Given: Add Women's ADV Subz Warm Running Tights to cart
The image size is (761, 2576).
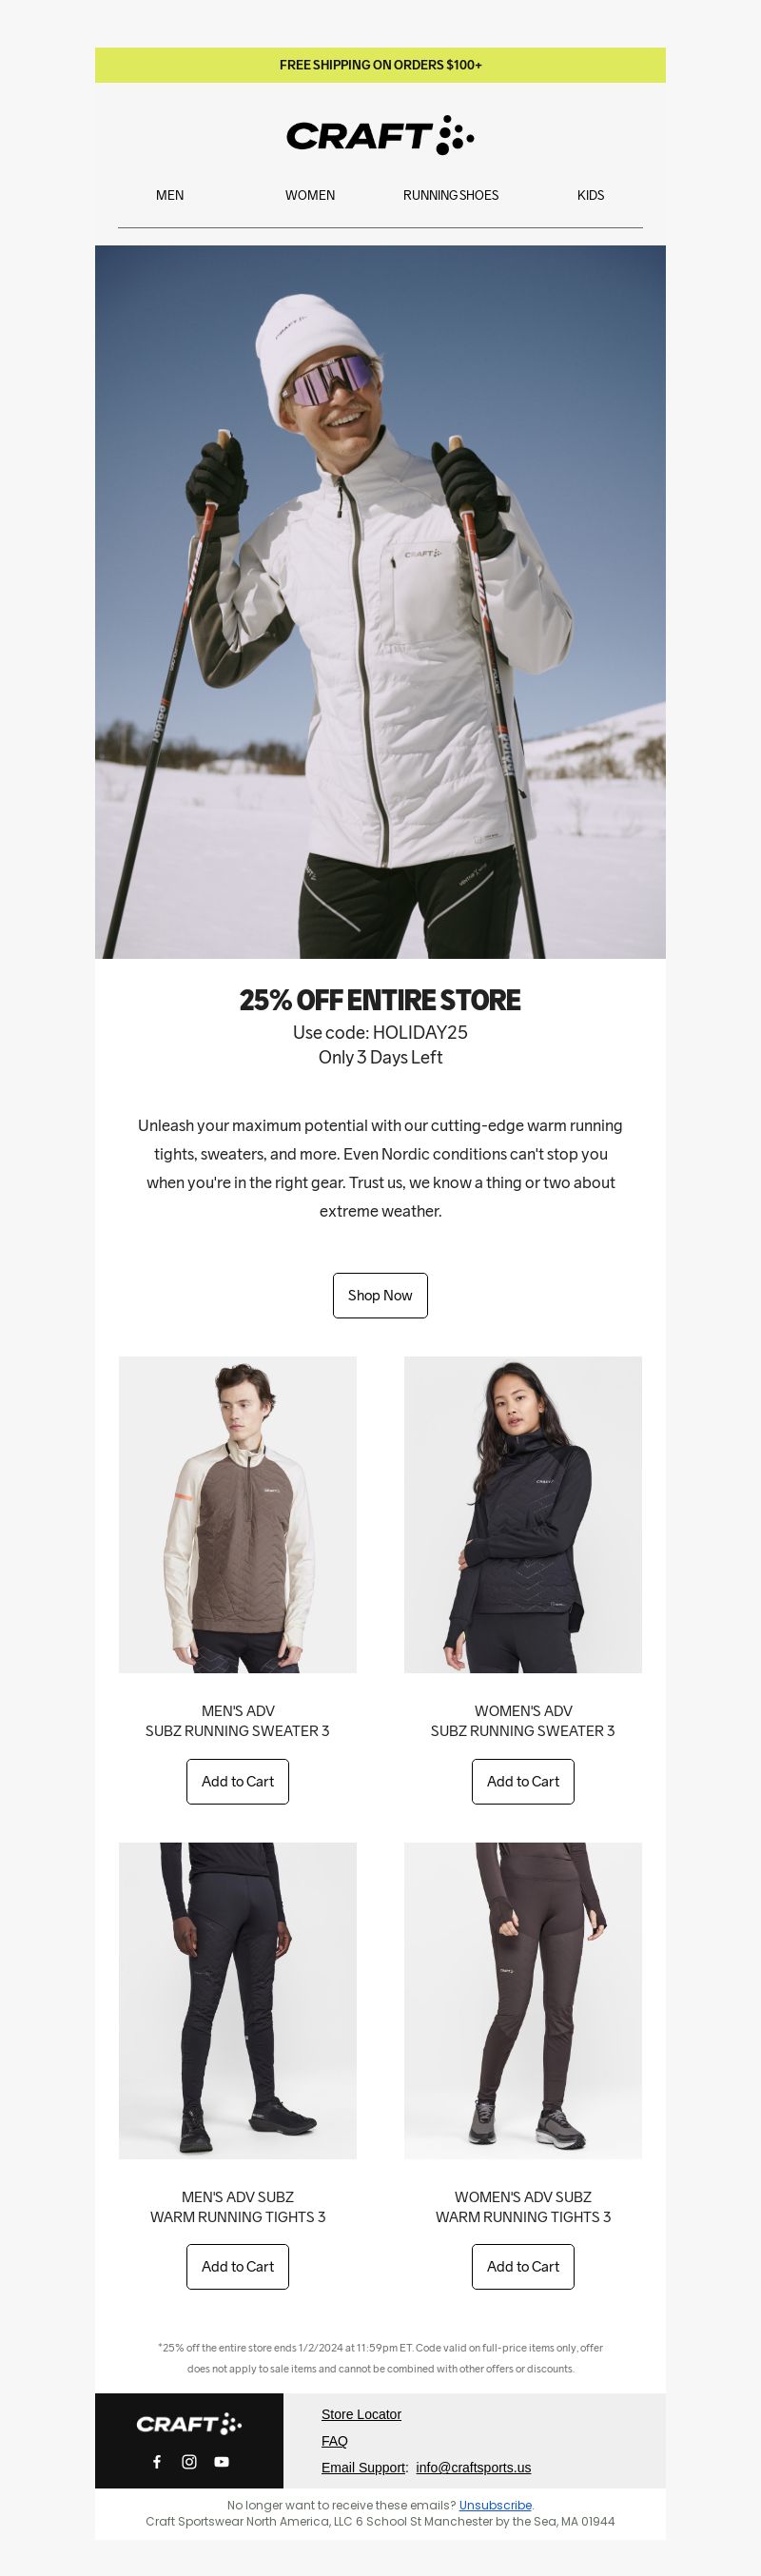Looking at the screenshot, I should [523, 2266].
